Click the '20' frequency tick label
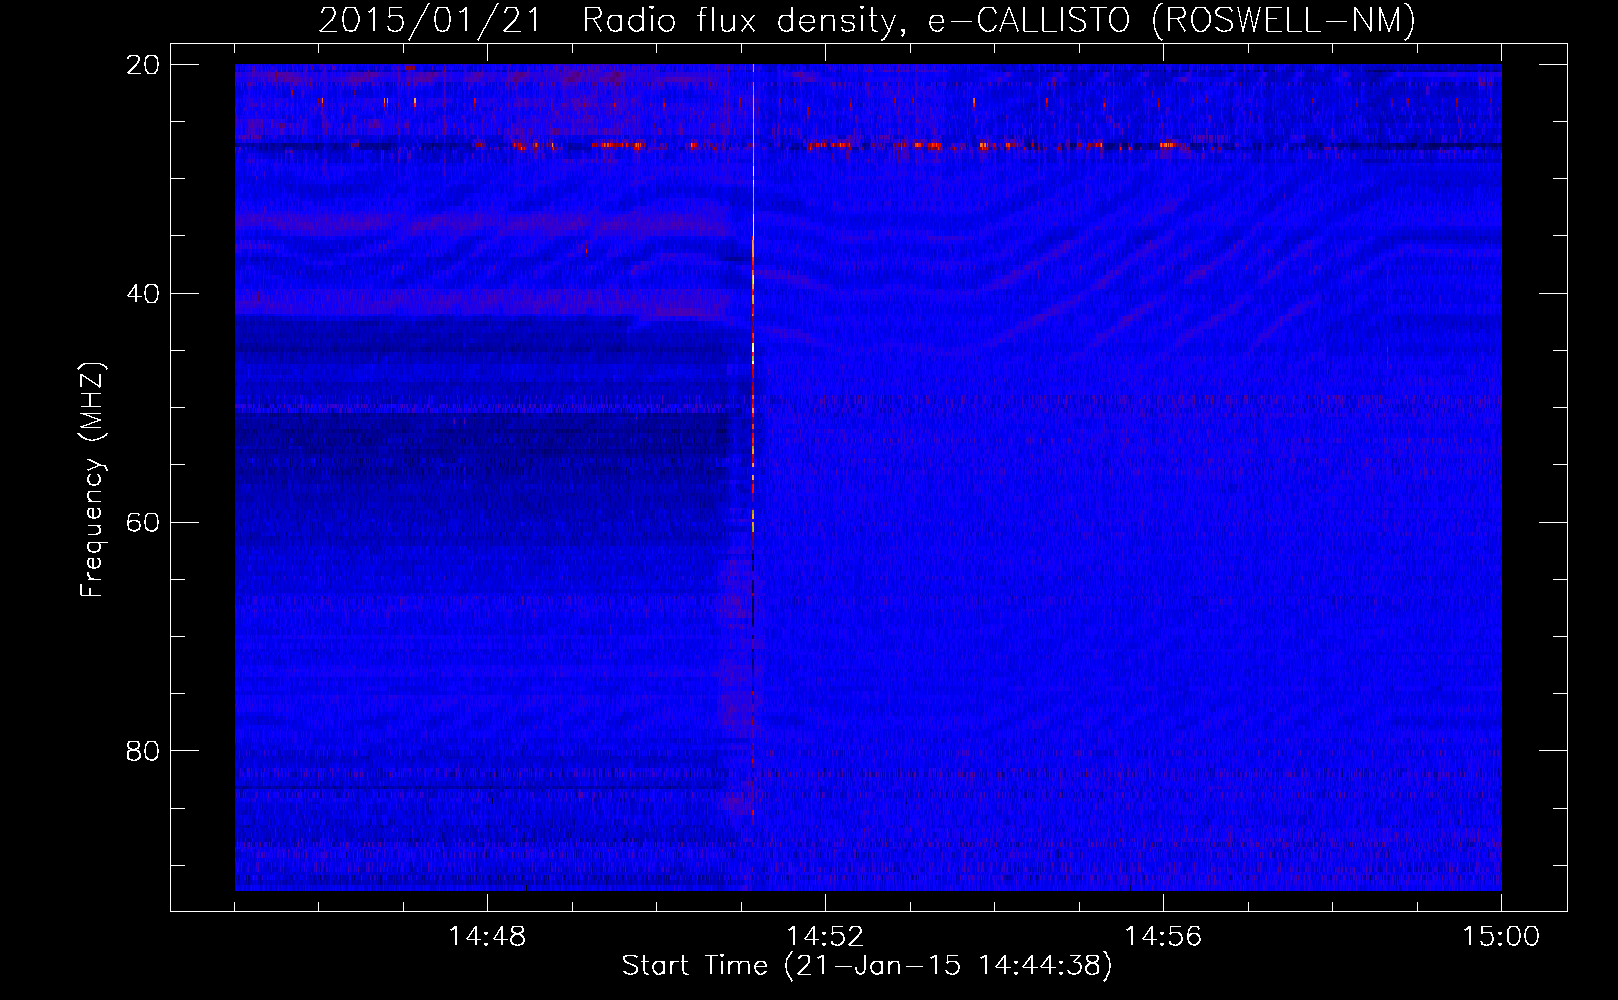The image size is (1618, 1000). coord(143,65)
